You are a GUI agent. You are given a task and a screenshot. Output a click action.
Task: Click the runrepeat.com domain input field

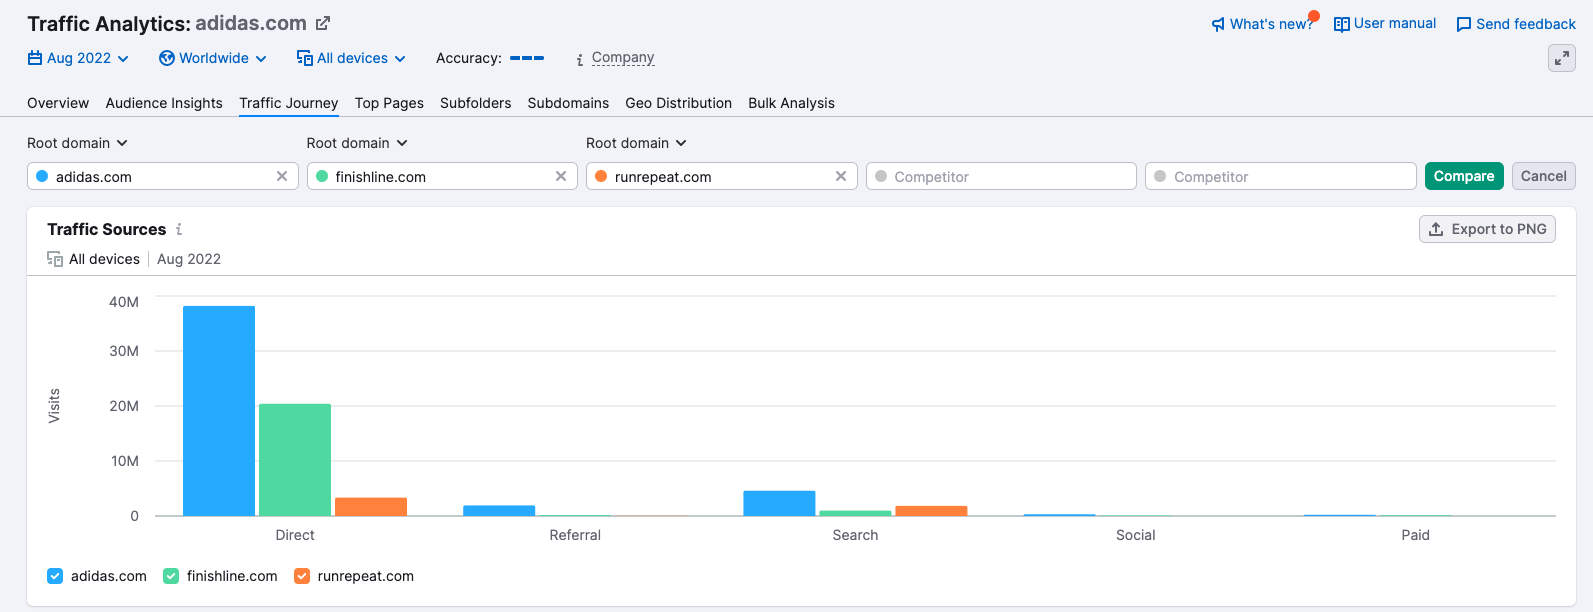(722, 176)
